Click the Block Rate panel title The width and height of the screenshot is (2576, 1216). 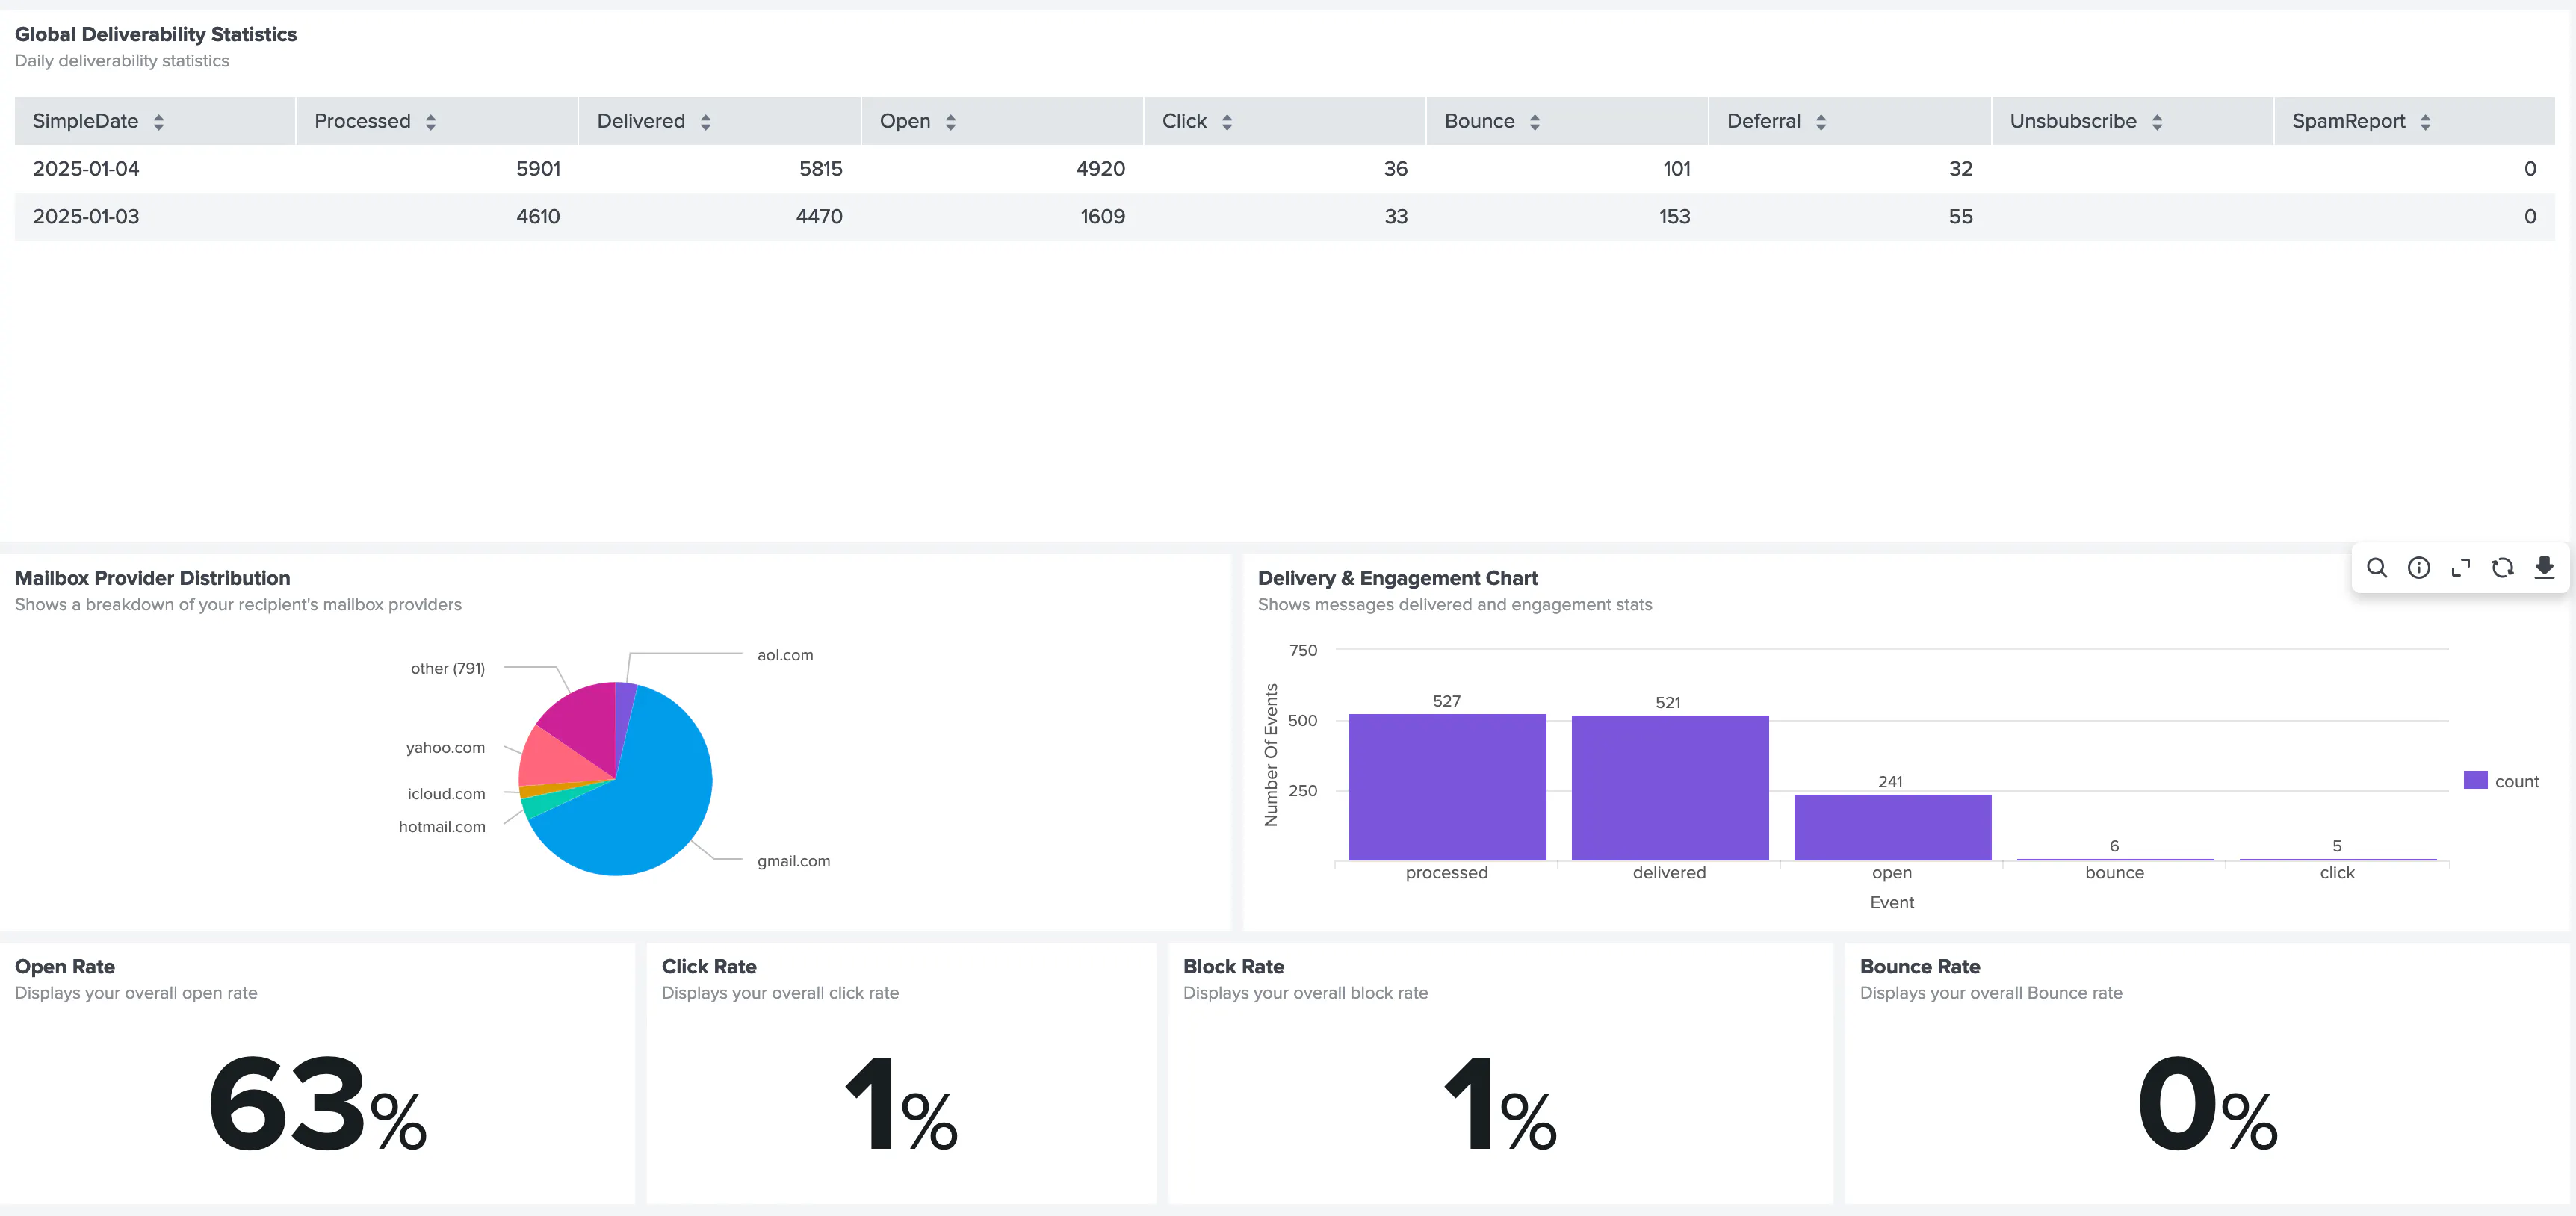pyautogui.click(x=1233, y=967)
